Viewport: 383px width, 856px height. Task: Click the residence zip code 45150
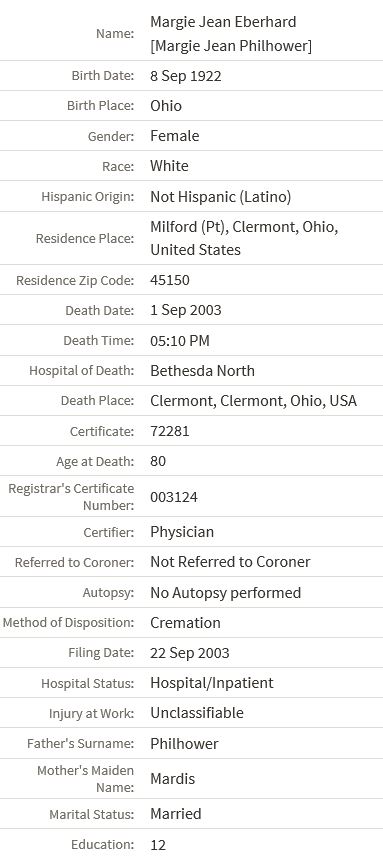click(170, 281)
